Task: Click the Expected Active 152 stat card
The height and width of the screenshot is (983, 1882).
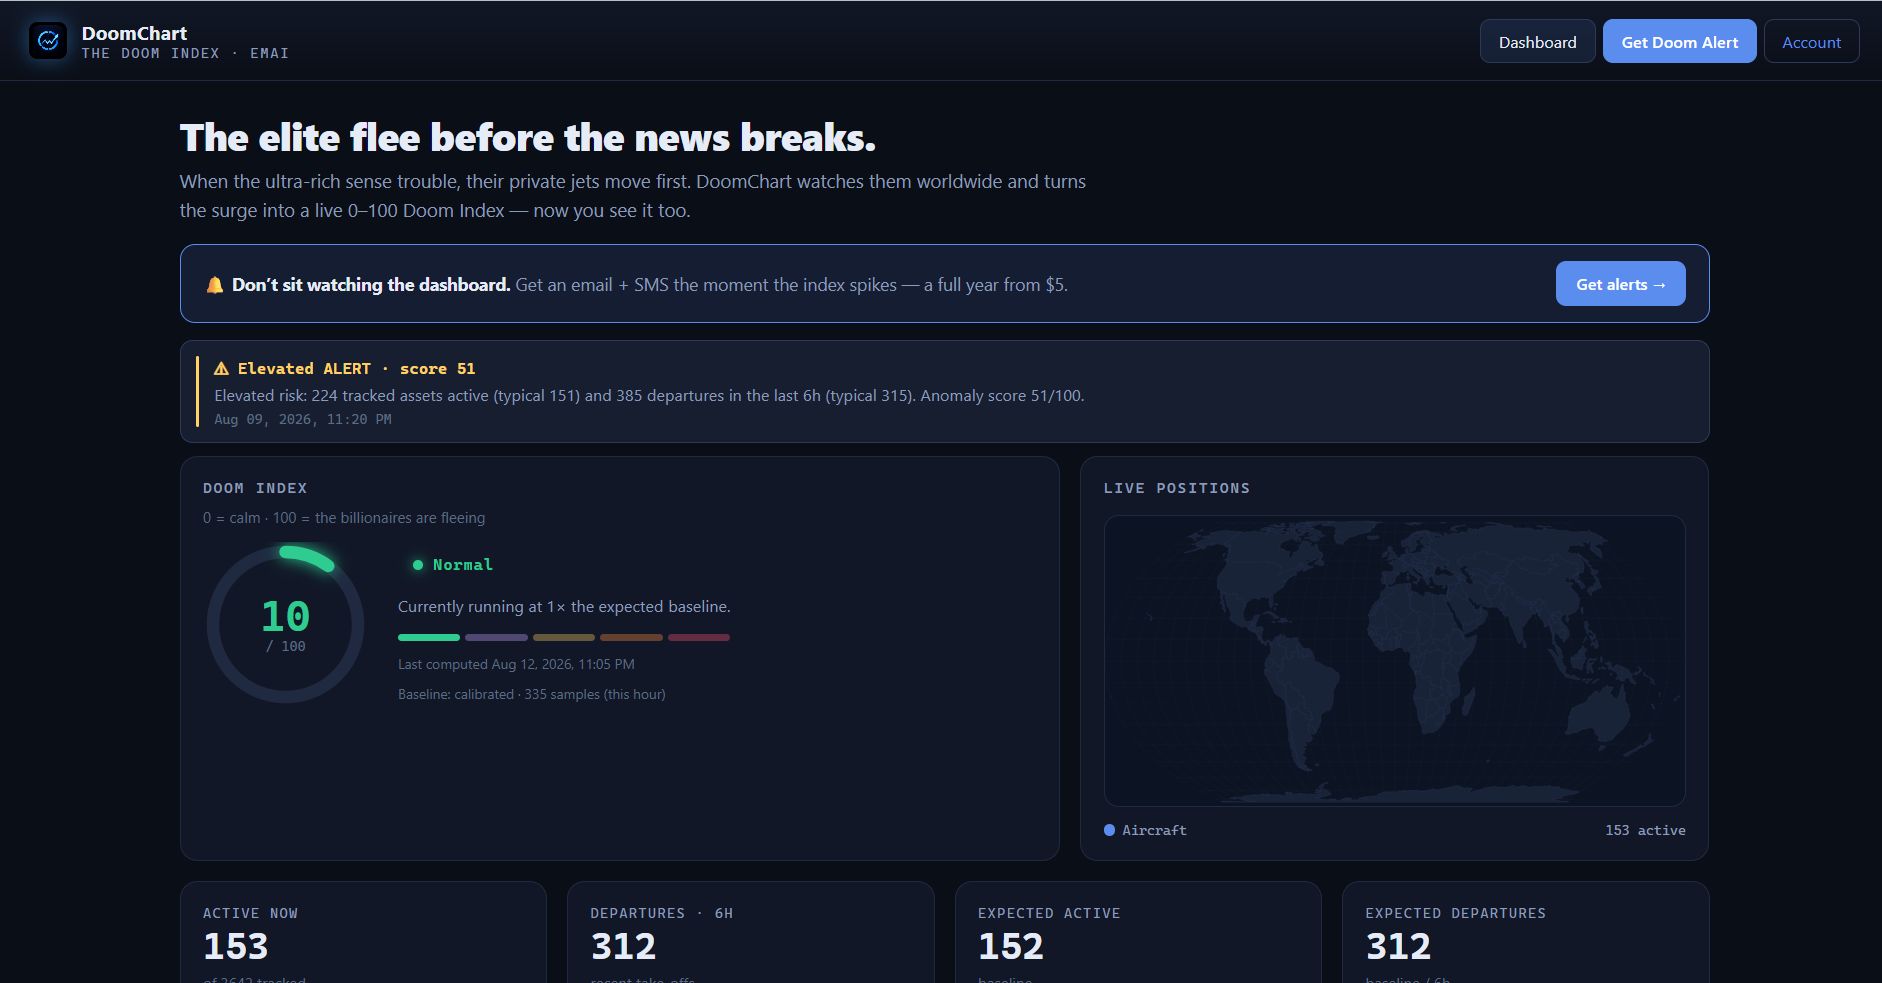Action: pos(1138,932)
